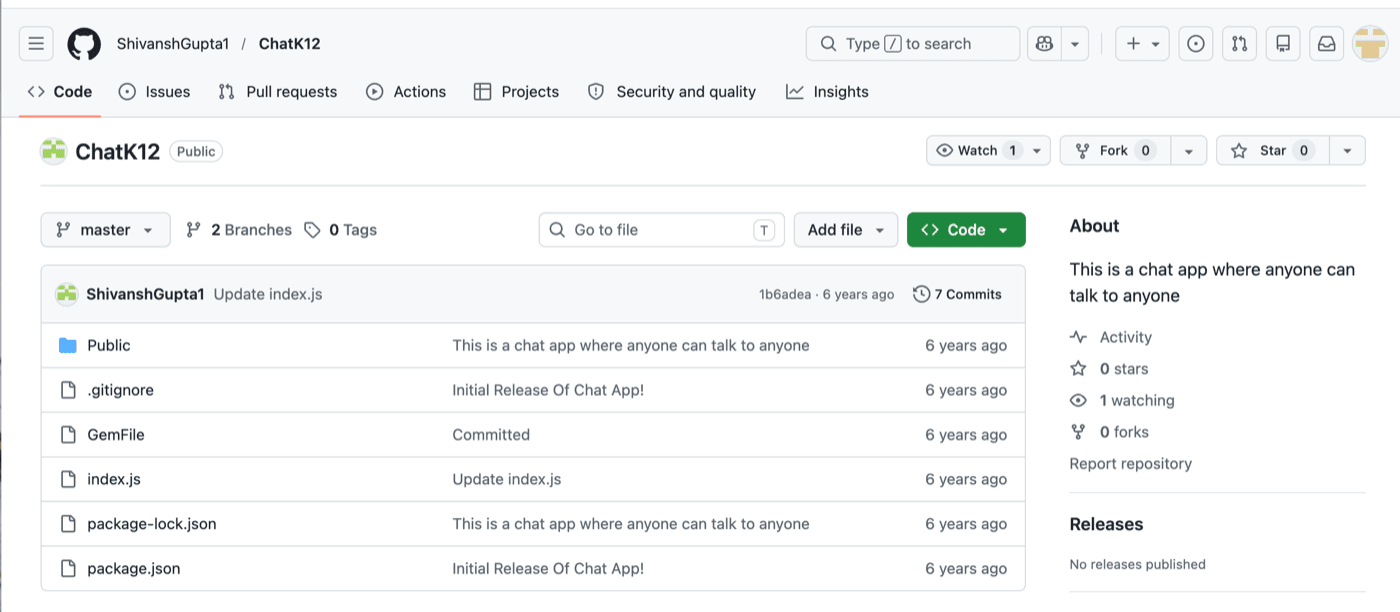View the 7 Commits history
1400x612 pixels.
point(957,294)
